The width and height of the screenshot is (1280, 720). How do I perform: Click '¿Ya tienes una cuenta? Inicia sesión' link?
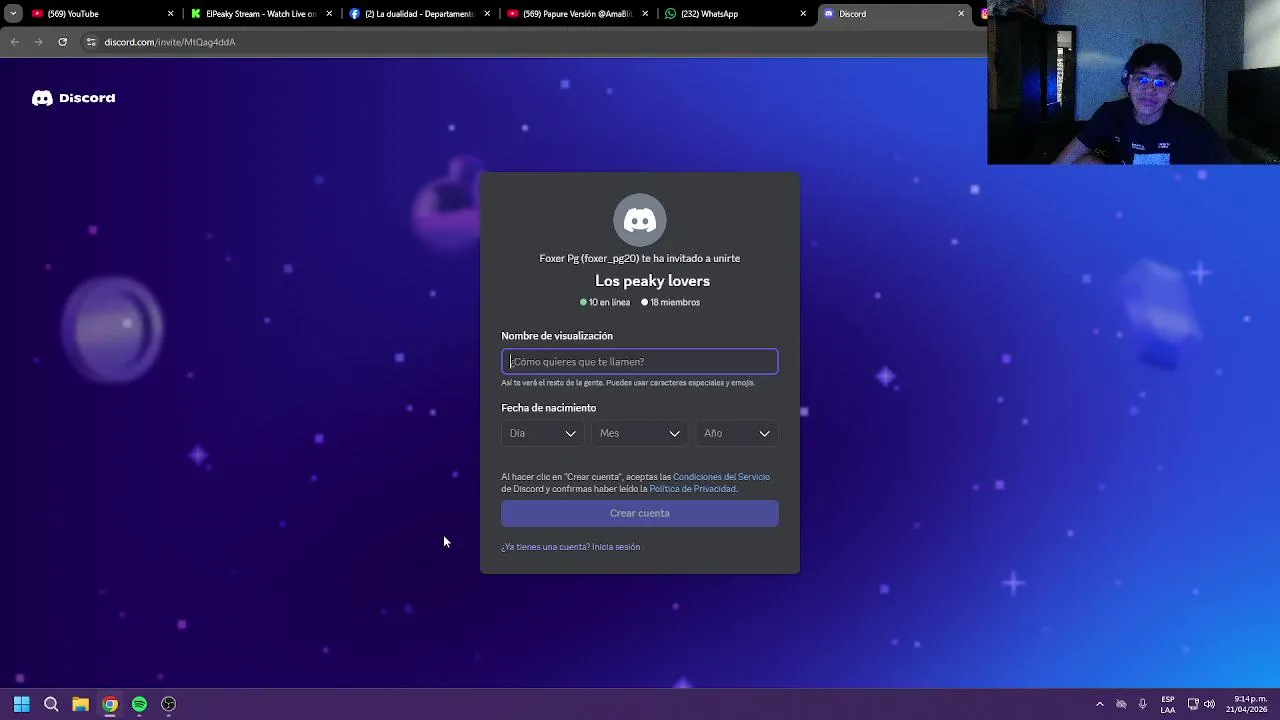pos(570,547)
